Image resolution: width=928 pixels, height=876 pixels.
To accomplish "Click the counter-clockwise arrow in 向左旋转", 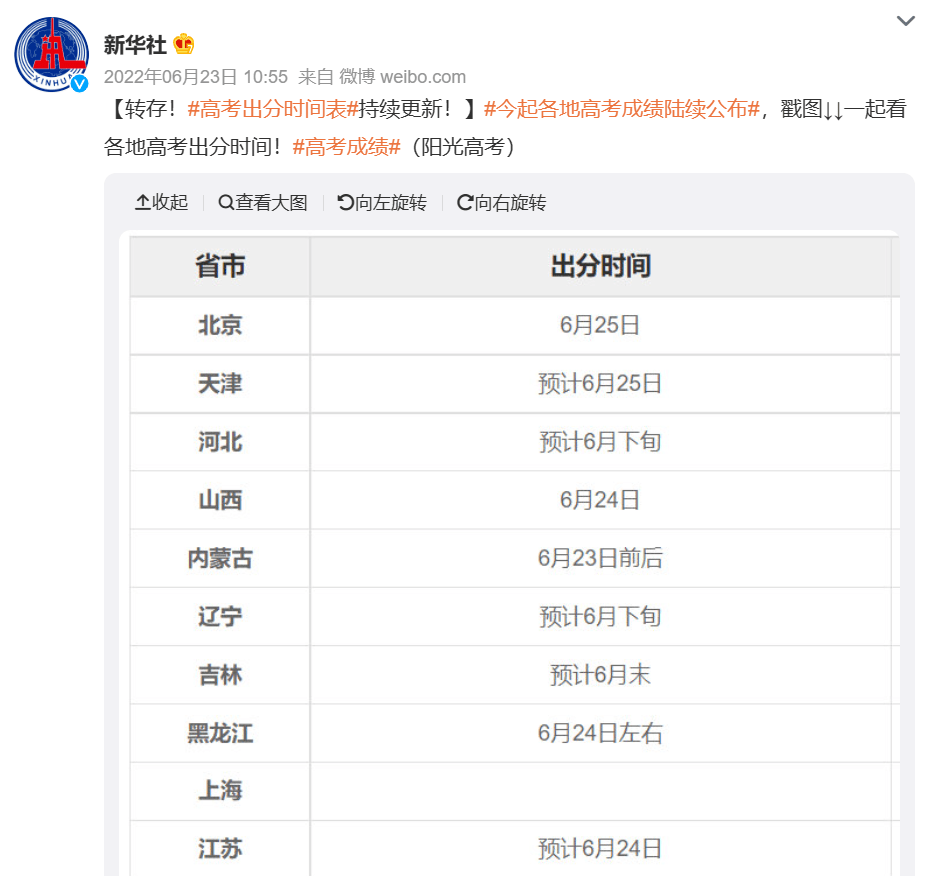I will click(x=346, y=202).
